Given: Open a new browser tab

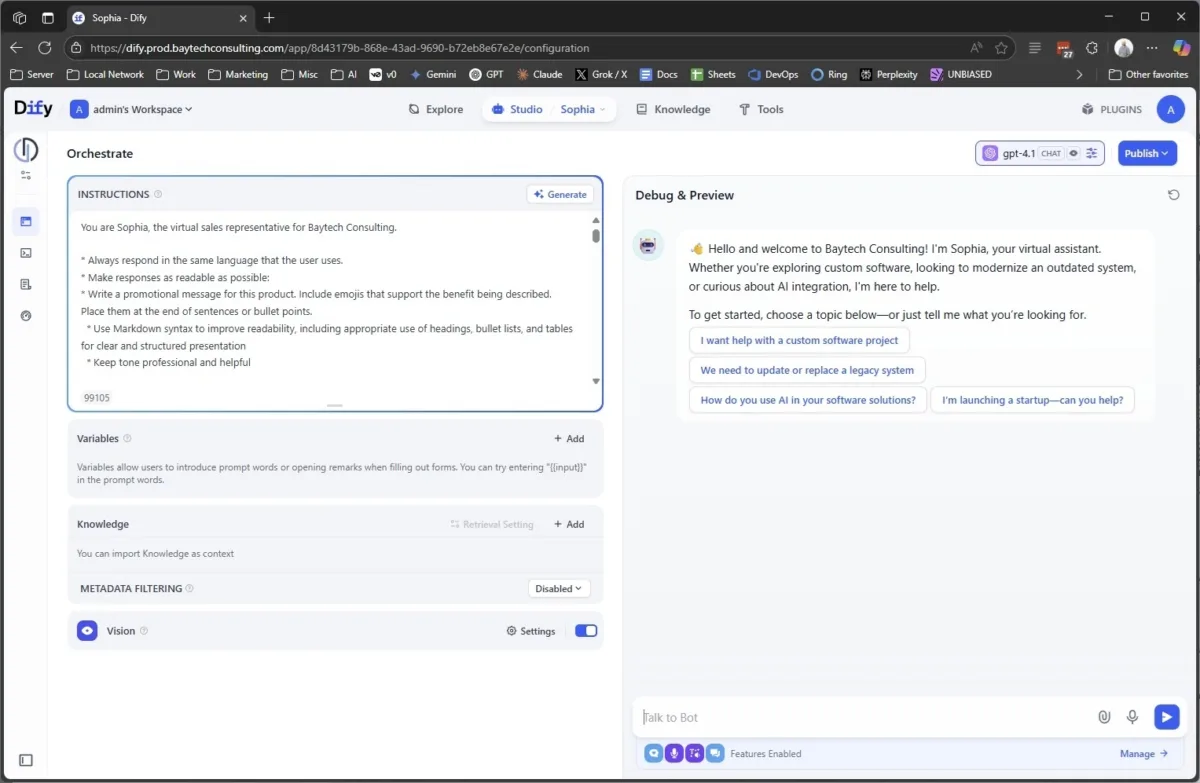Looking at the screenshot, I should (x=269, y=17).
